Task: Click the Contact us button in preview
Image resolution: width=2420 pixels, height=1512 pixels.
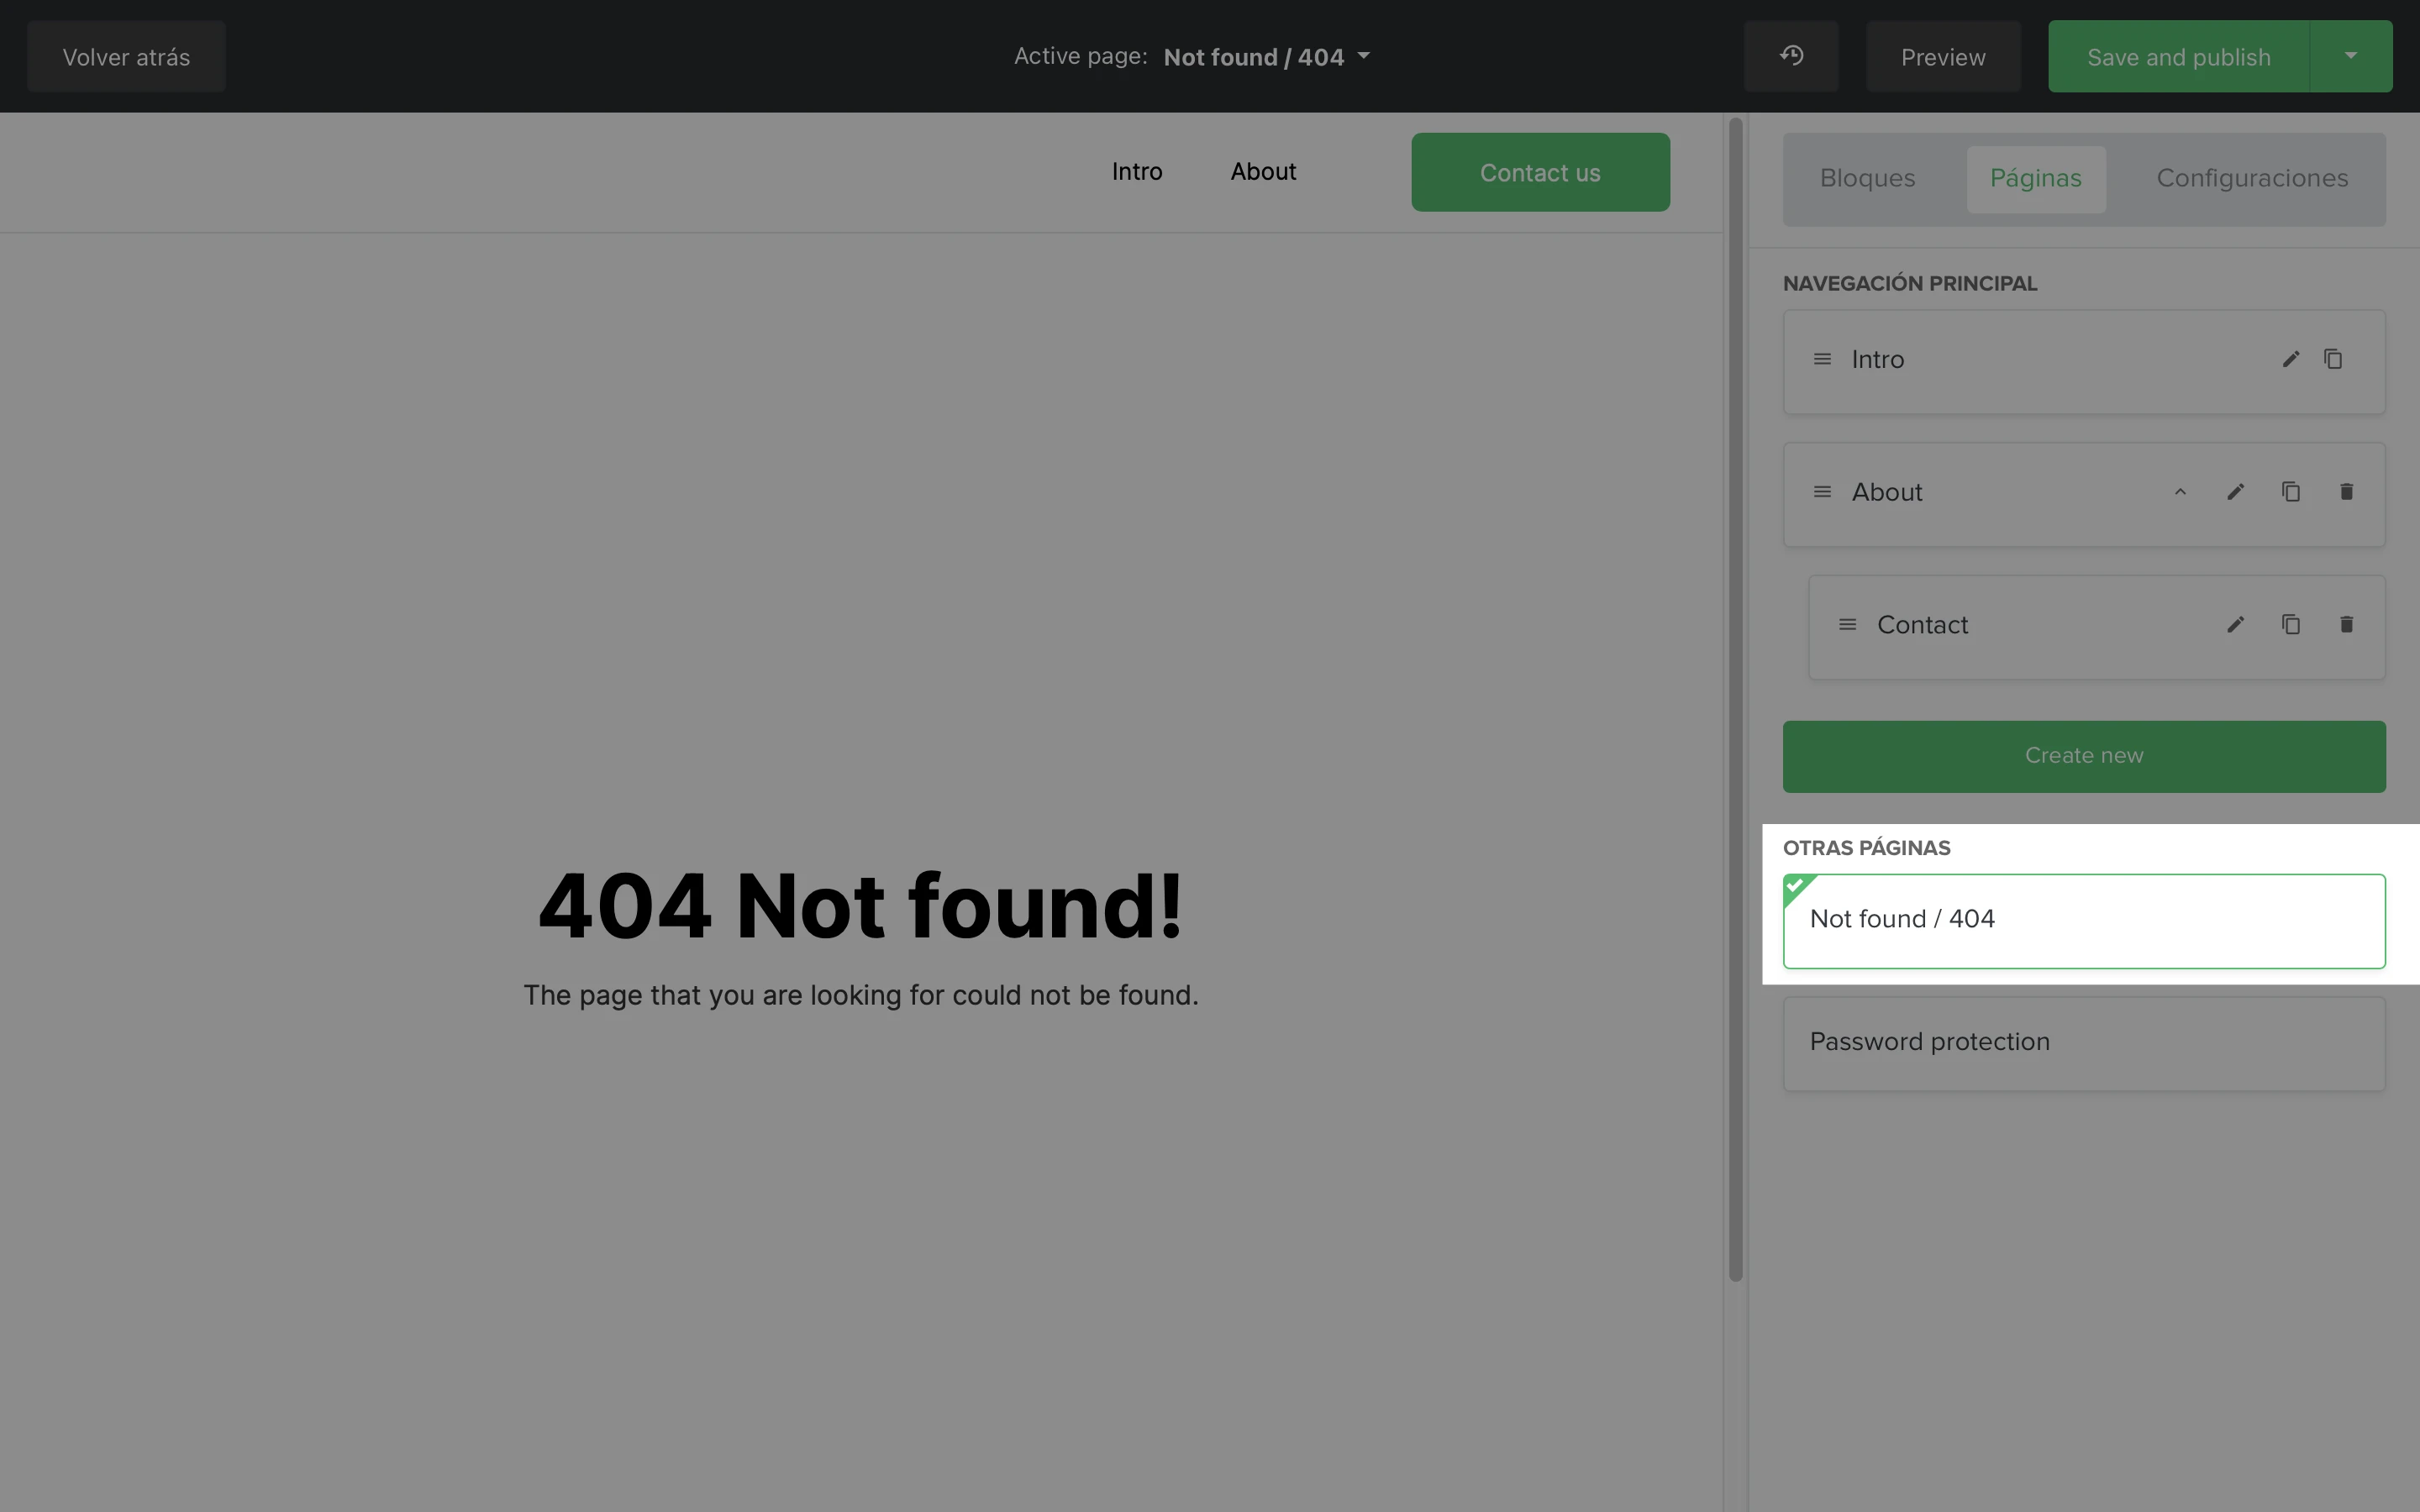Action: coord(1540,172)
